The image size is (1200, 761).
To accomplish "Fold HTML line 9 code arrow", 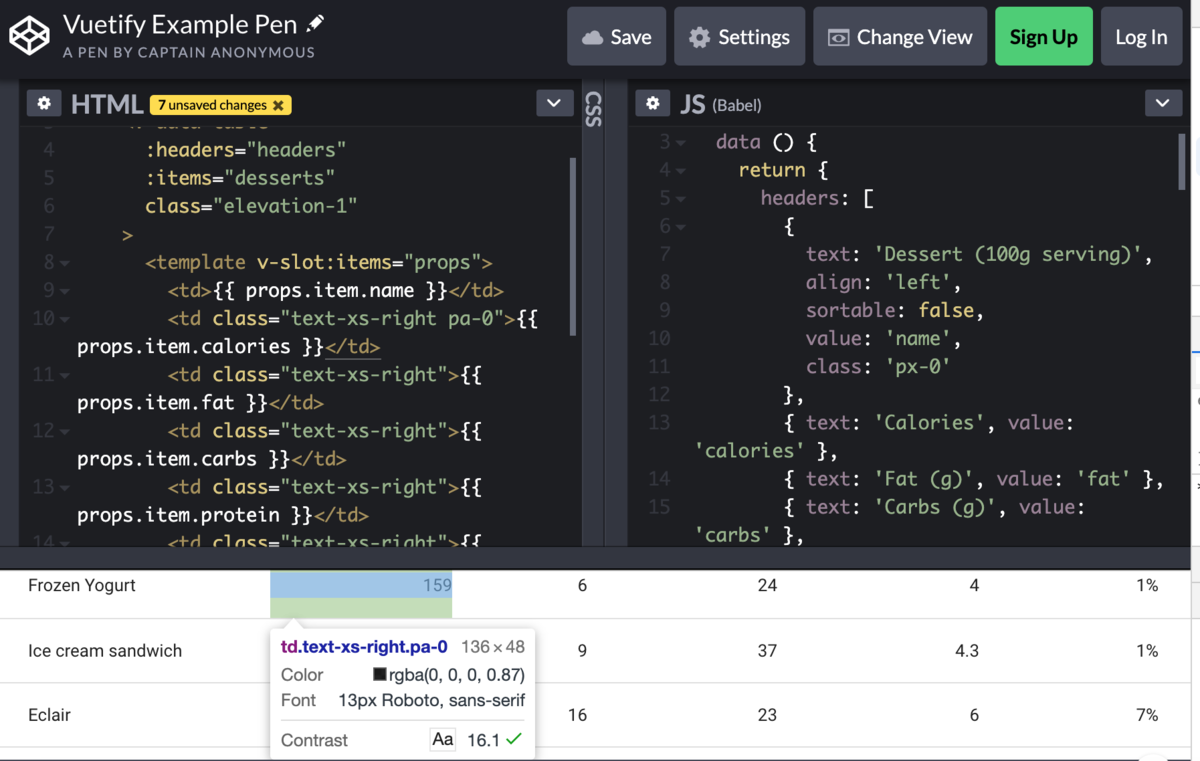I will 65,292.
